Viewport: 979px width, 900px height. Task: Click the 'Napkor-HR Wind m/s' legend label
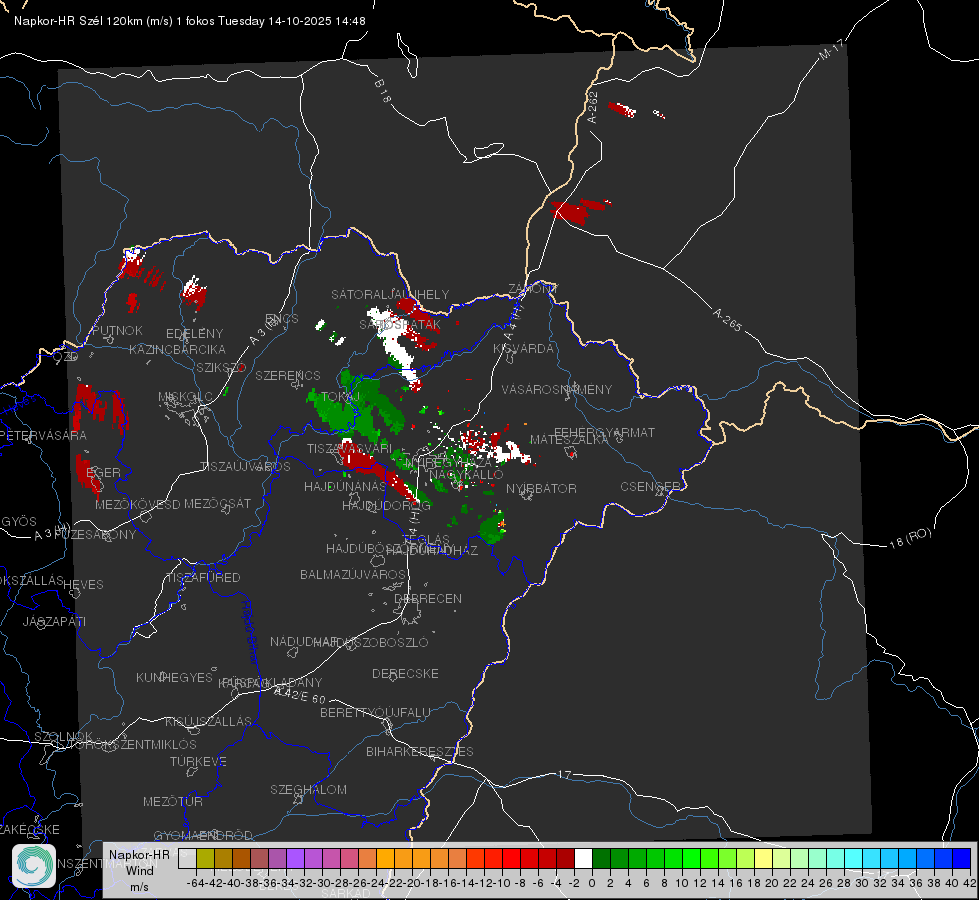pos(139,870)
